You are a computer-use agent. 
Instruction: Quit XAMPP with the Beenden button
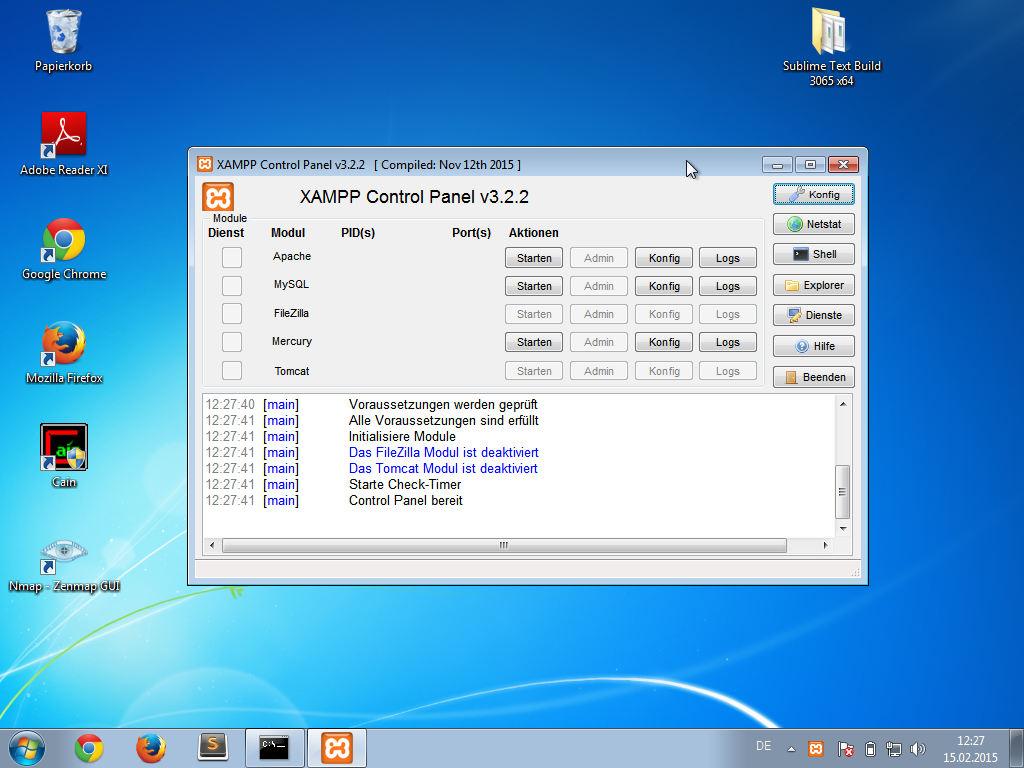814,377
